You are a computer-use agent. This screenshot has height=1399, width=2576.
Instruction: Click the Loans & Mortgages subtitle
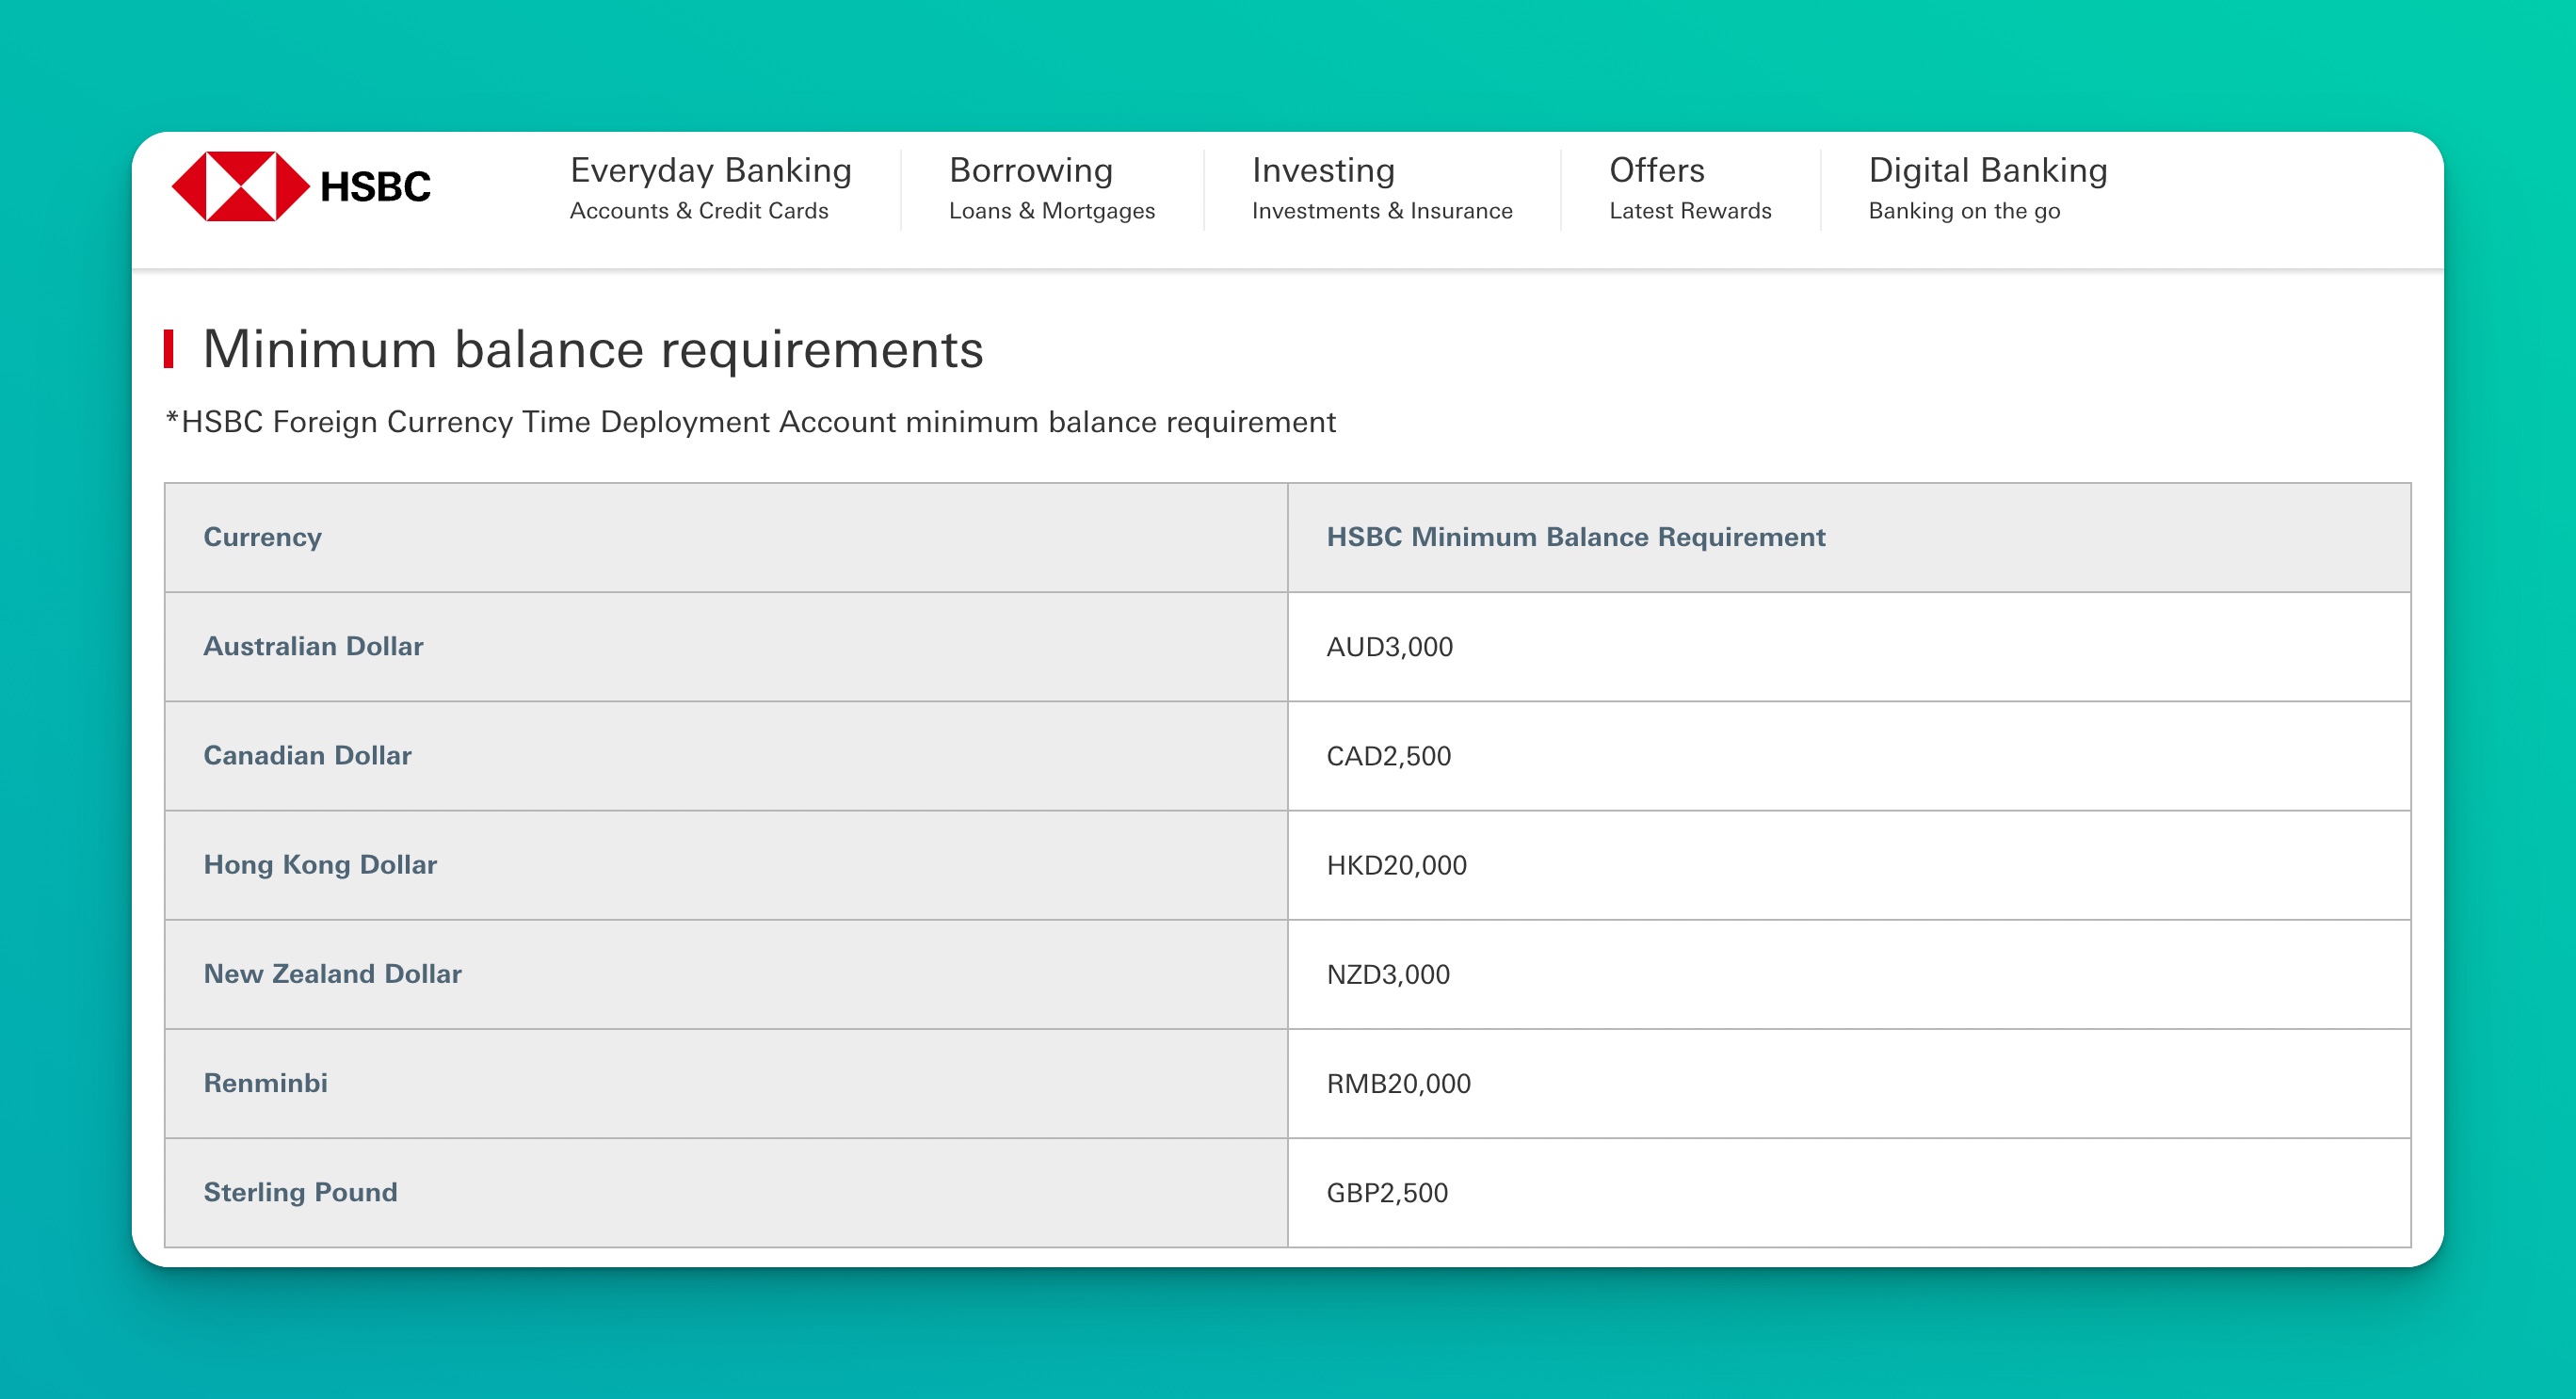pyautogui.click(x=1052, y=211)
